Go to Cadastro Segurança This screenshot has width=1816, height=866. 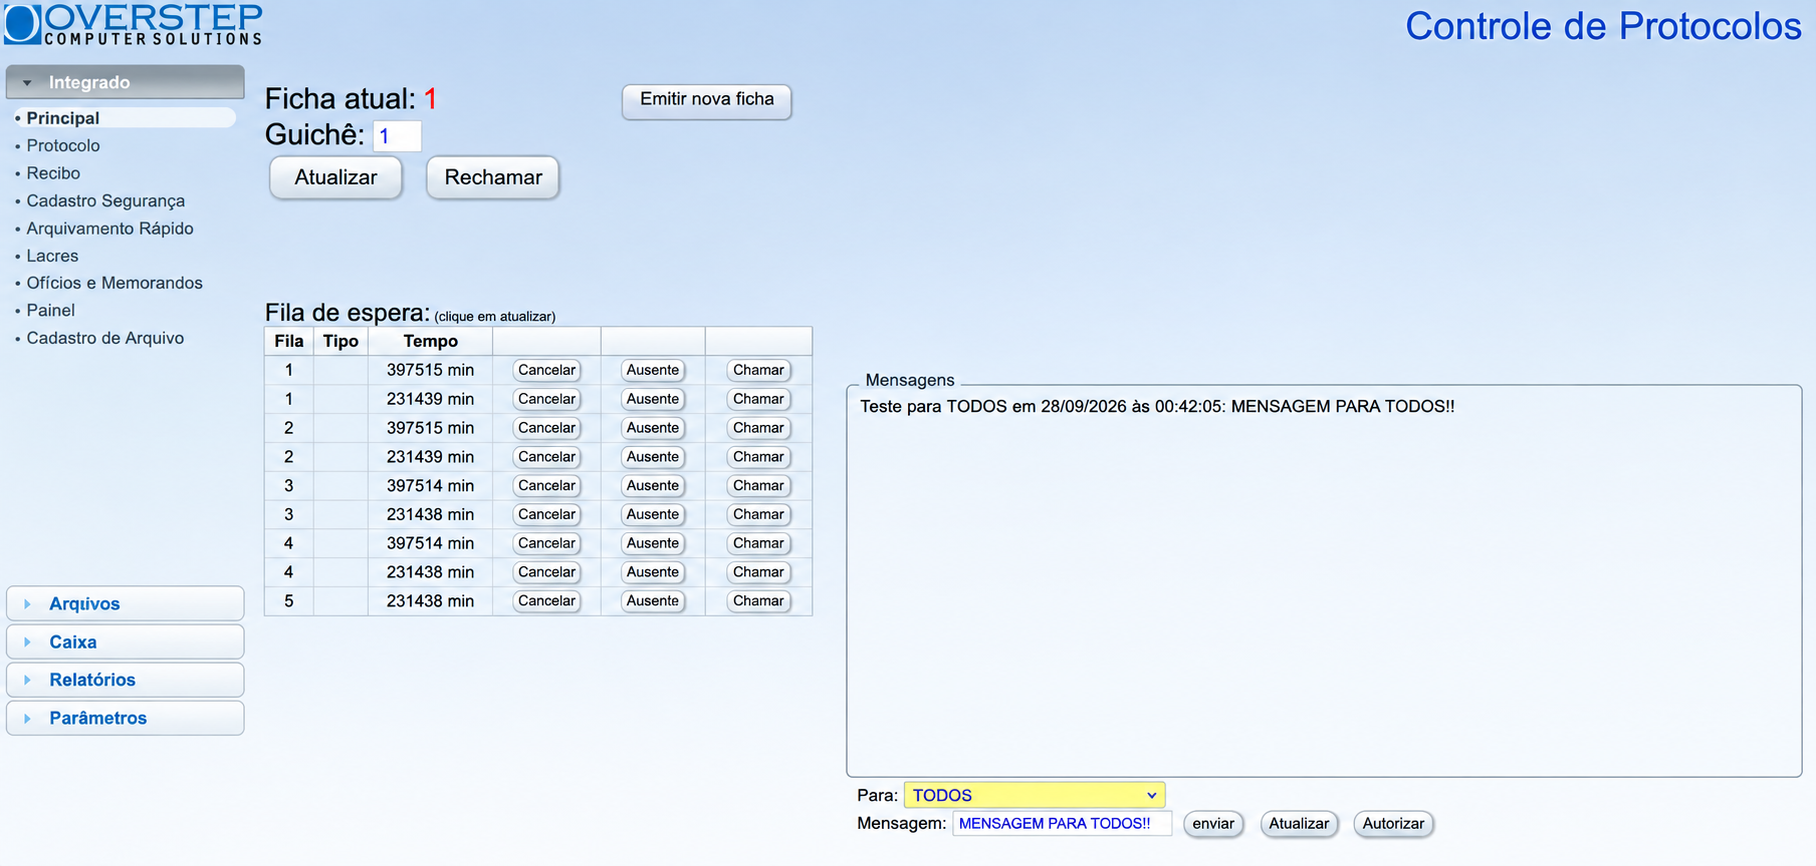(x=105, y=201)
